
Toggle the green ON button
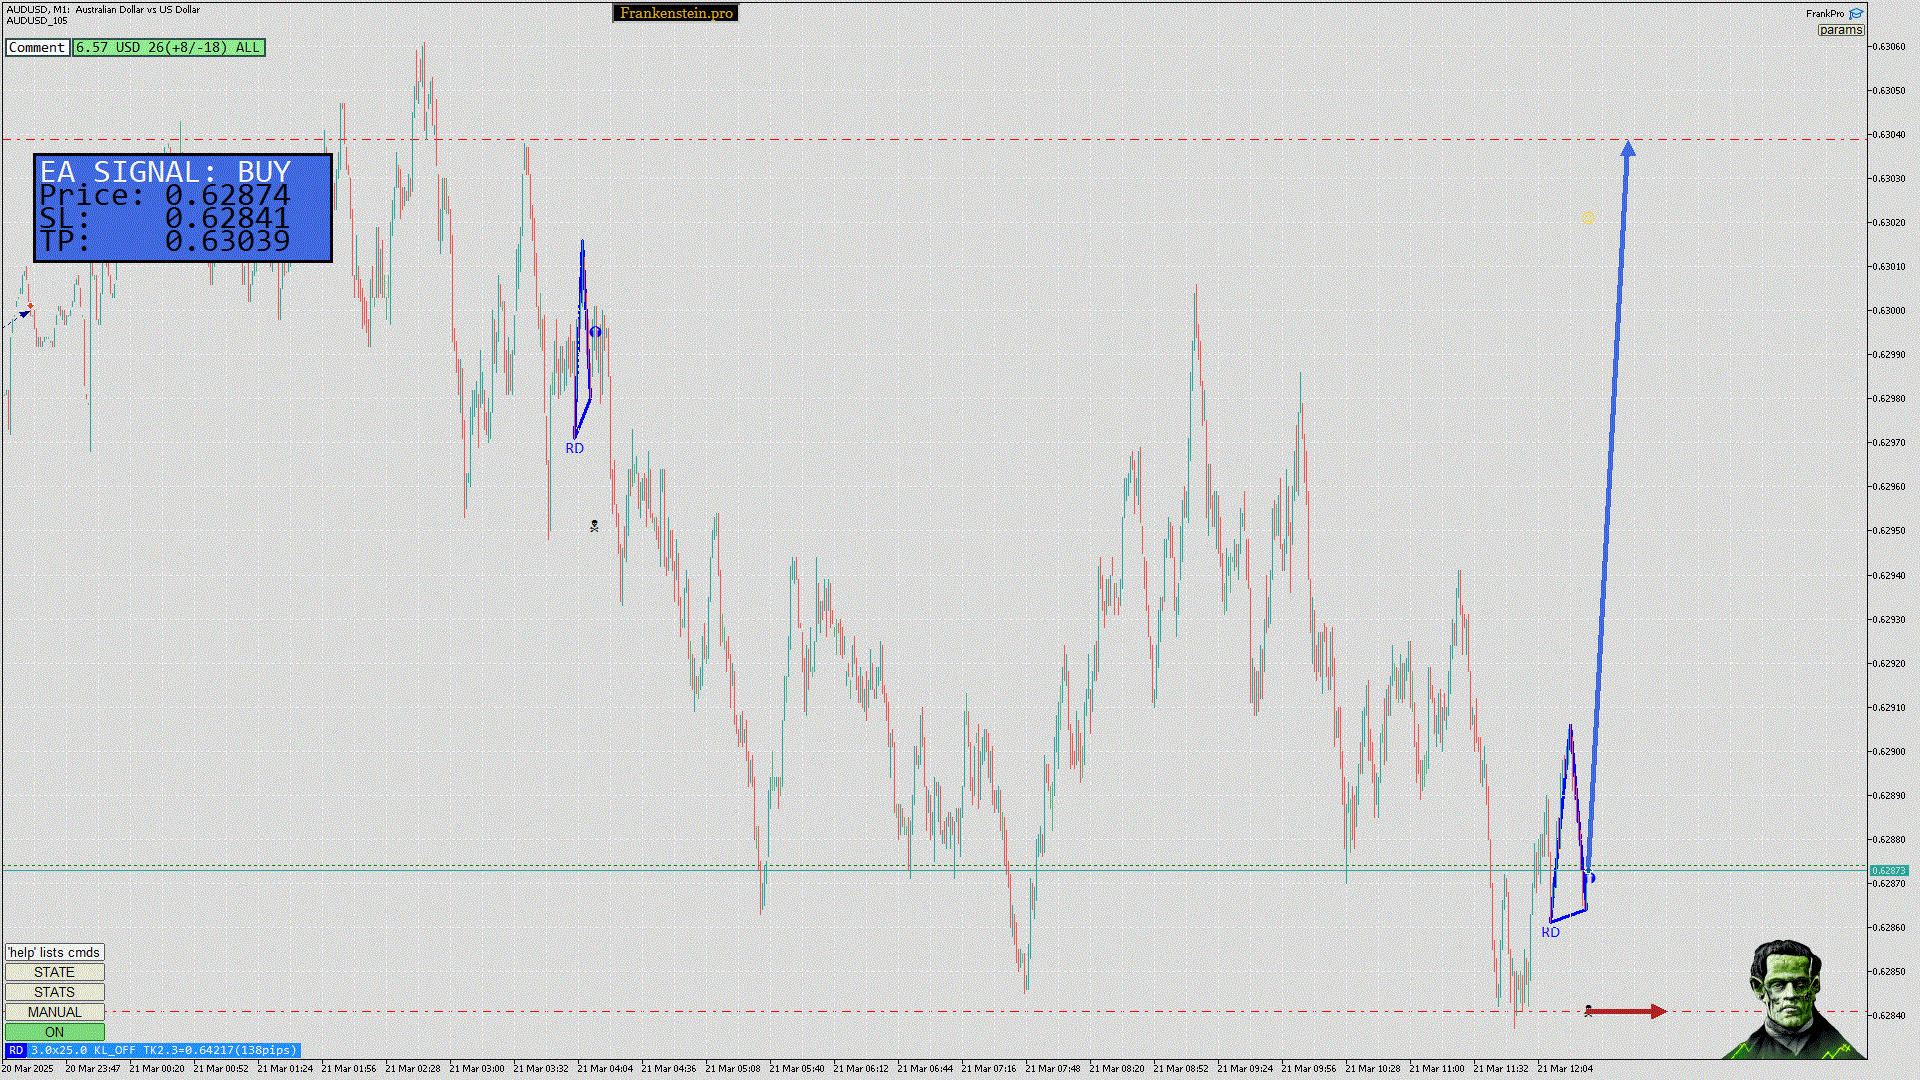coord(55,1032)
